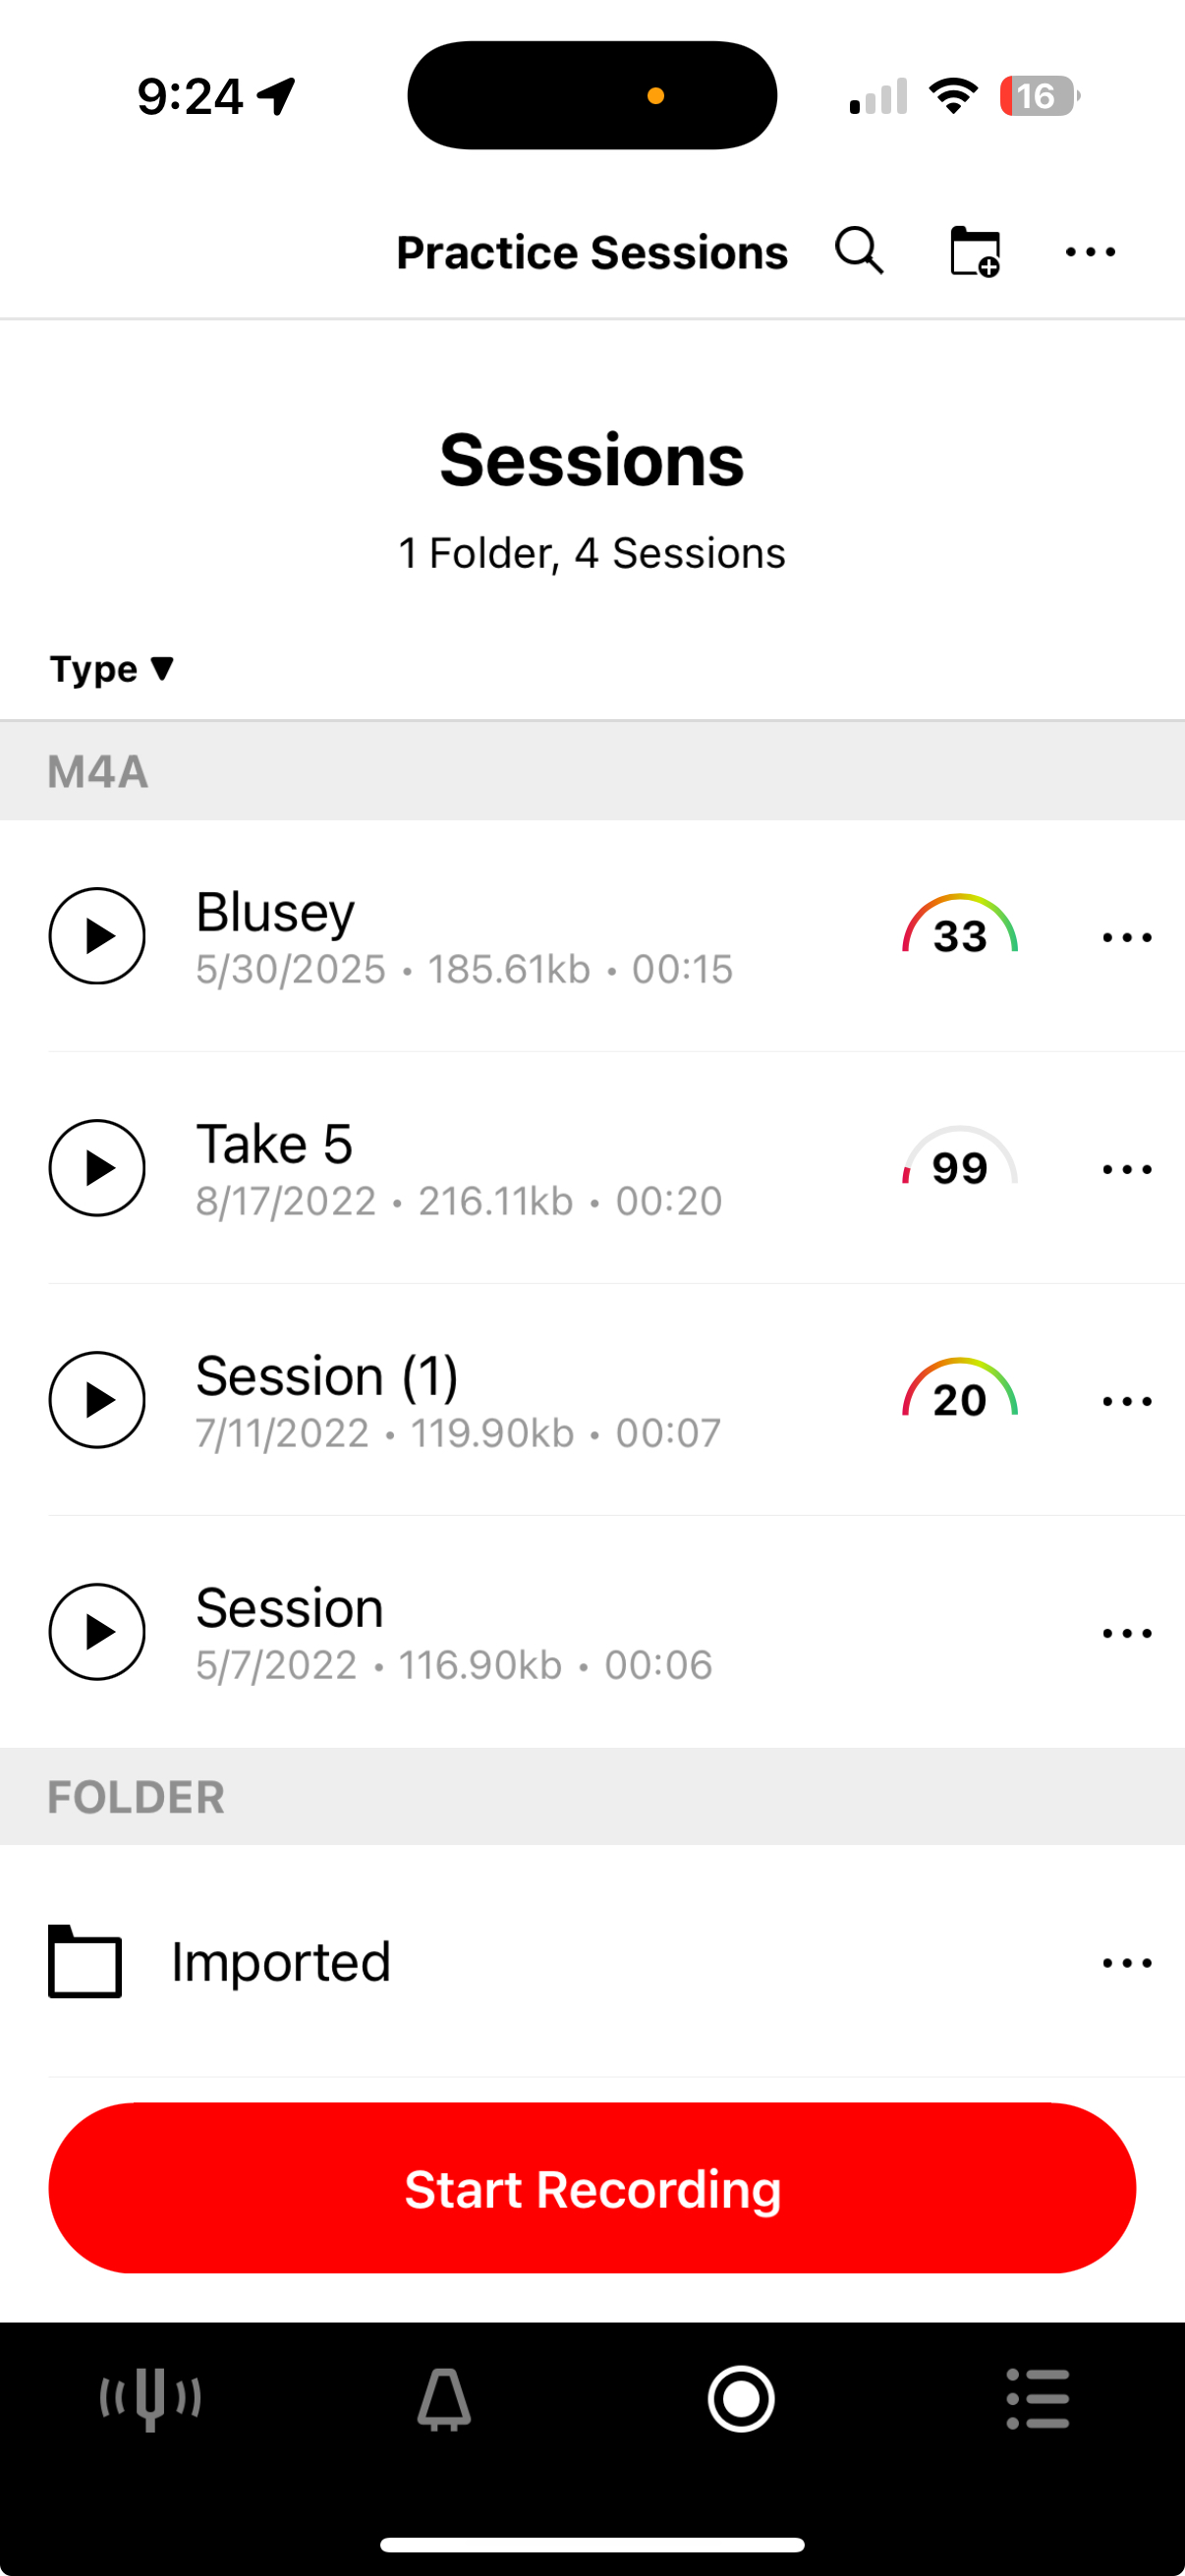Open more options for Blusey
1185x2576 pixels.
click(x=1127, y=937)
